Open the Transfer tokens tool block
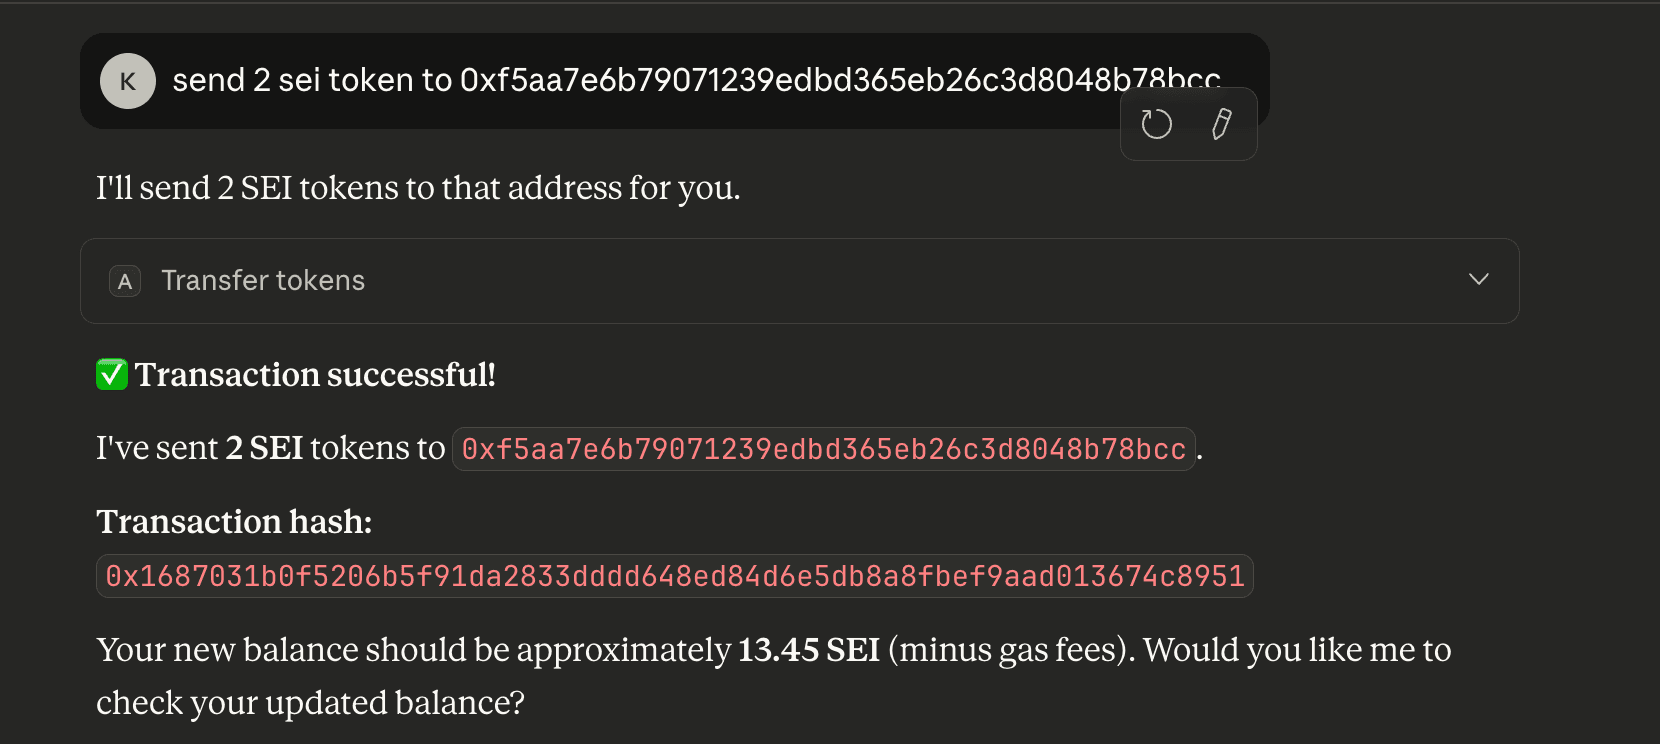This screenshot has width=1660, height=744. (x=263, y=281)
